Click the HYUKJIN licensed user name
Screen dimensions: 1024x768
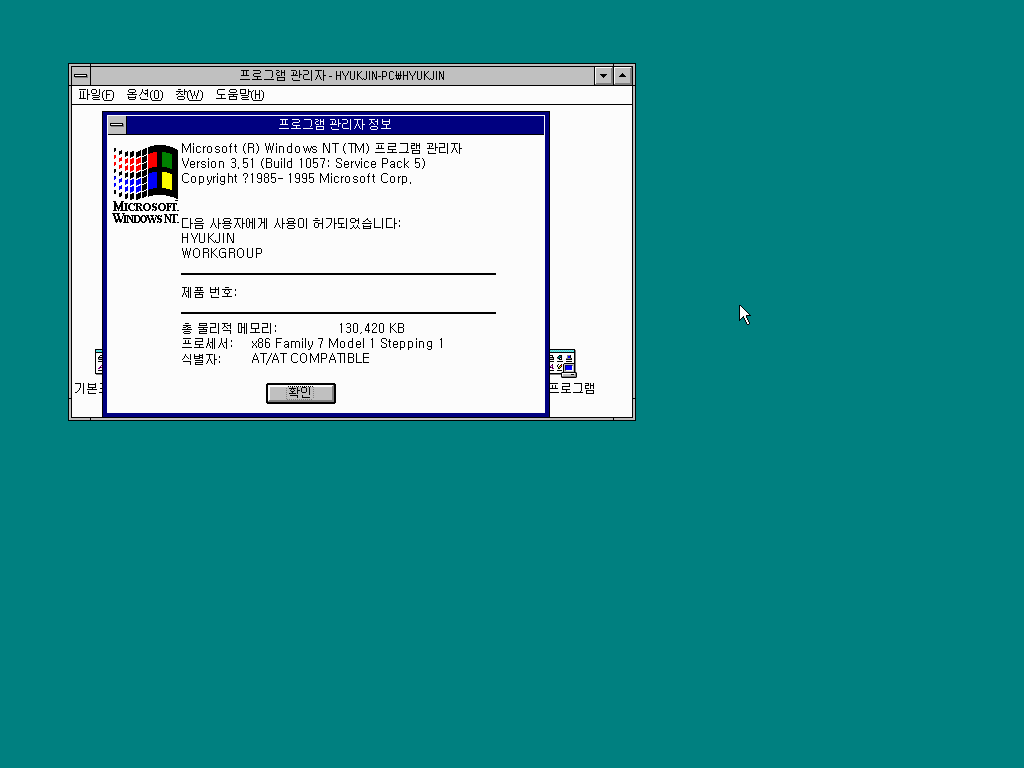tap(208, 238)
